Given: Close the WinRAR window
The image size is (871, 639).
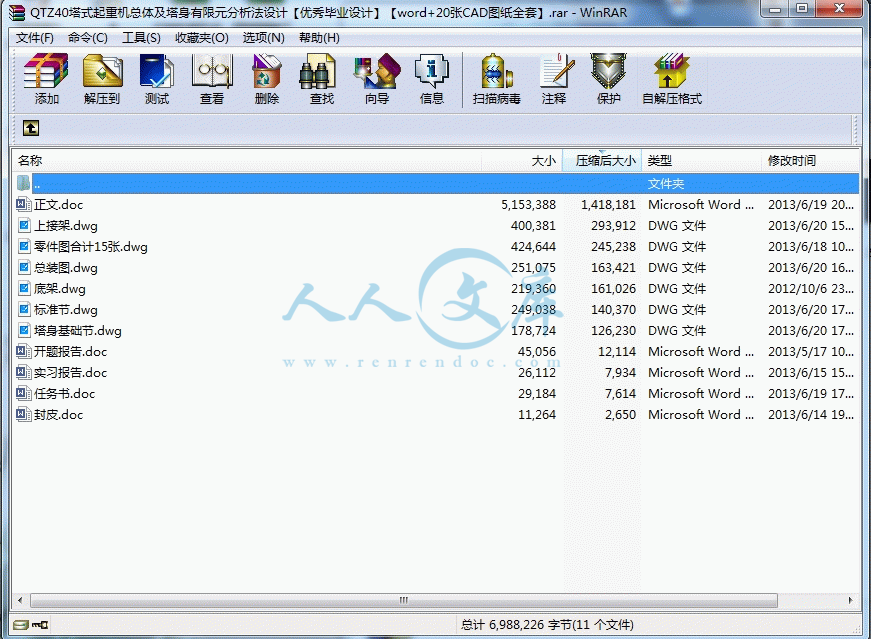Looking at the screenshot, I should 839,9.
